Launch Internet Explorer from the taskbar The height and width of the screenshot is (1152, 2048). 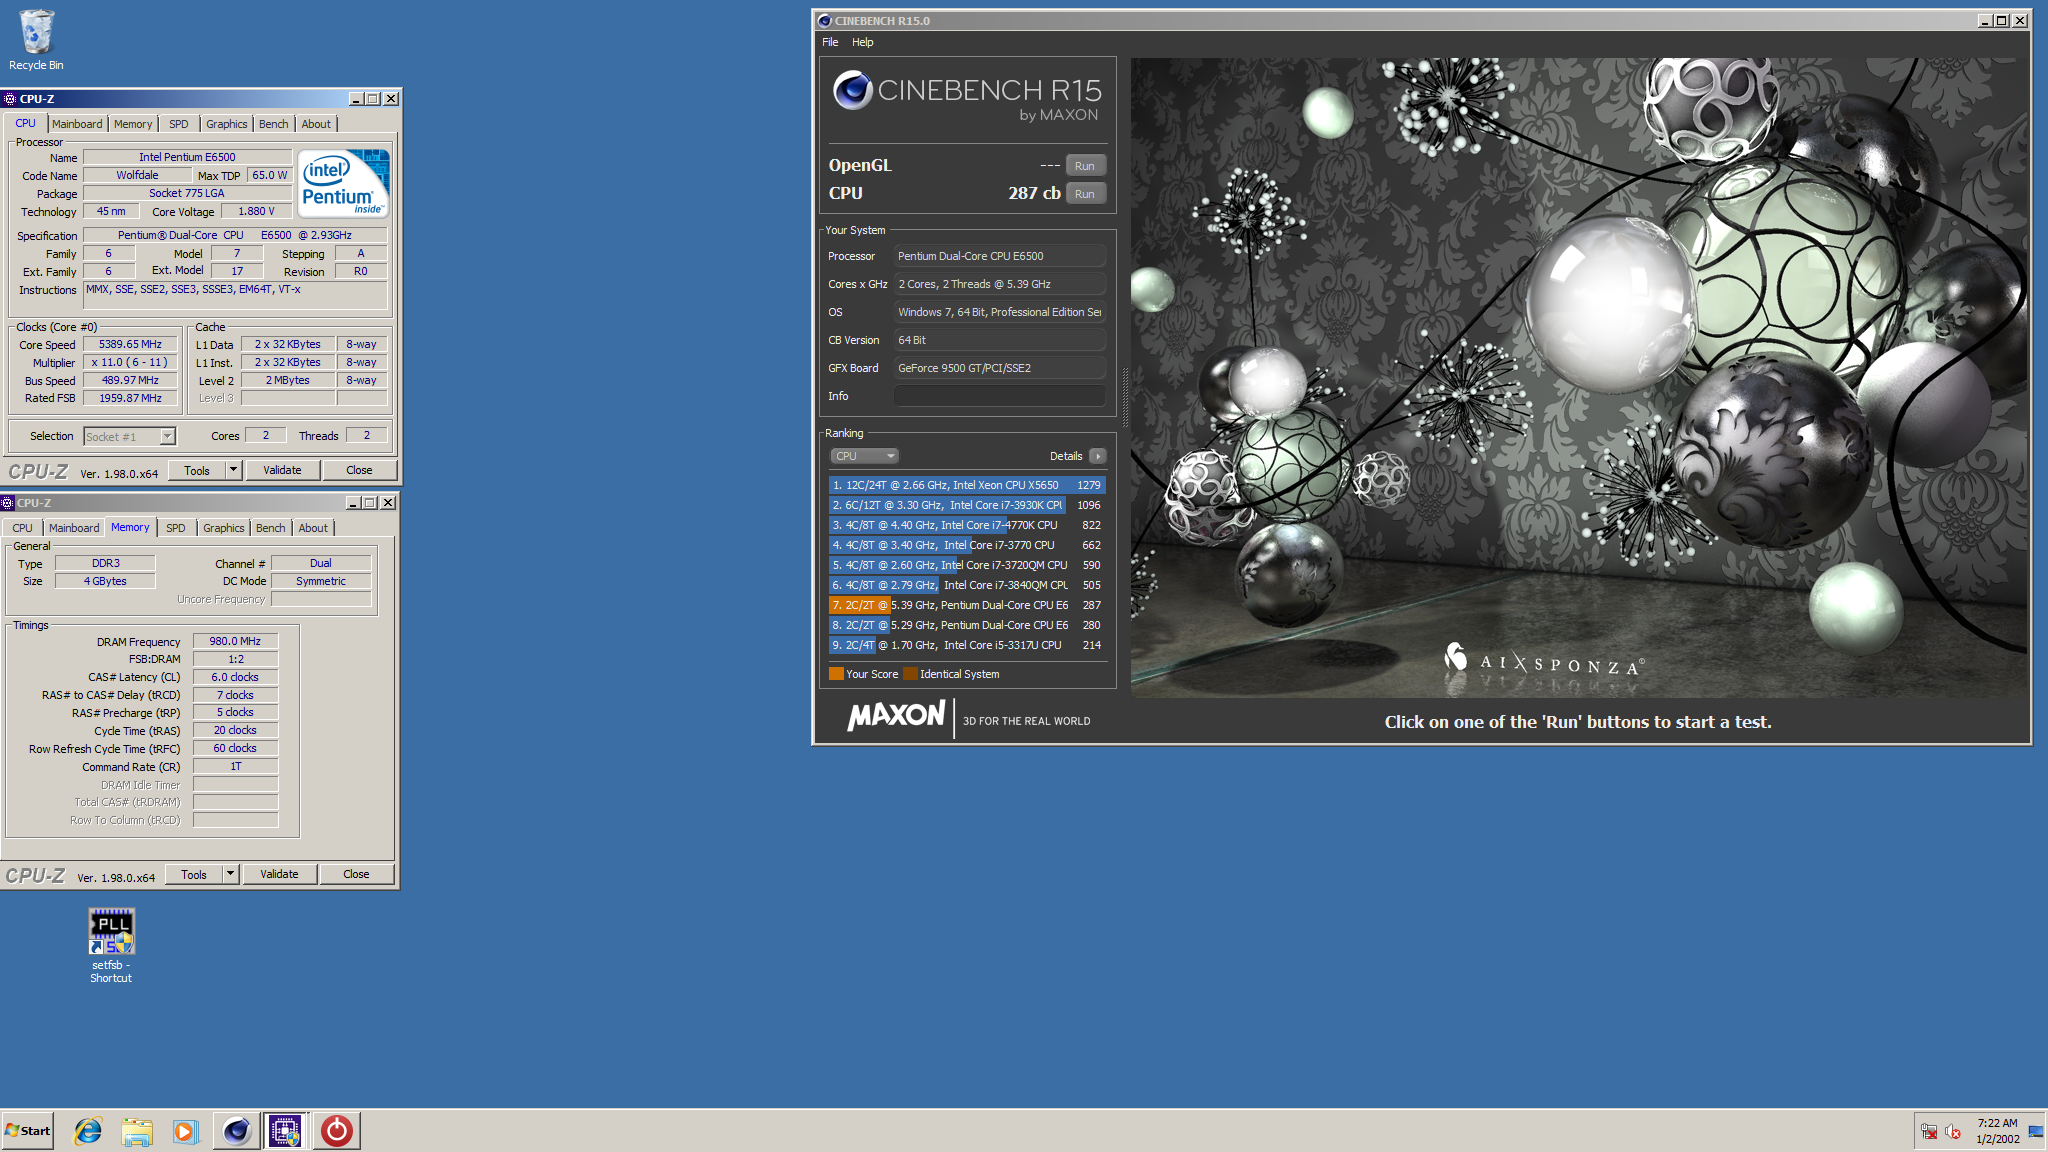[x=88, y=1131]
